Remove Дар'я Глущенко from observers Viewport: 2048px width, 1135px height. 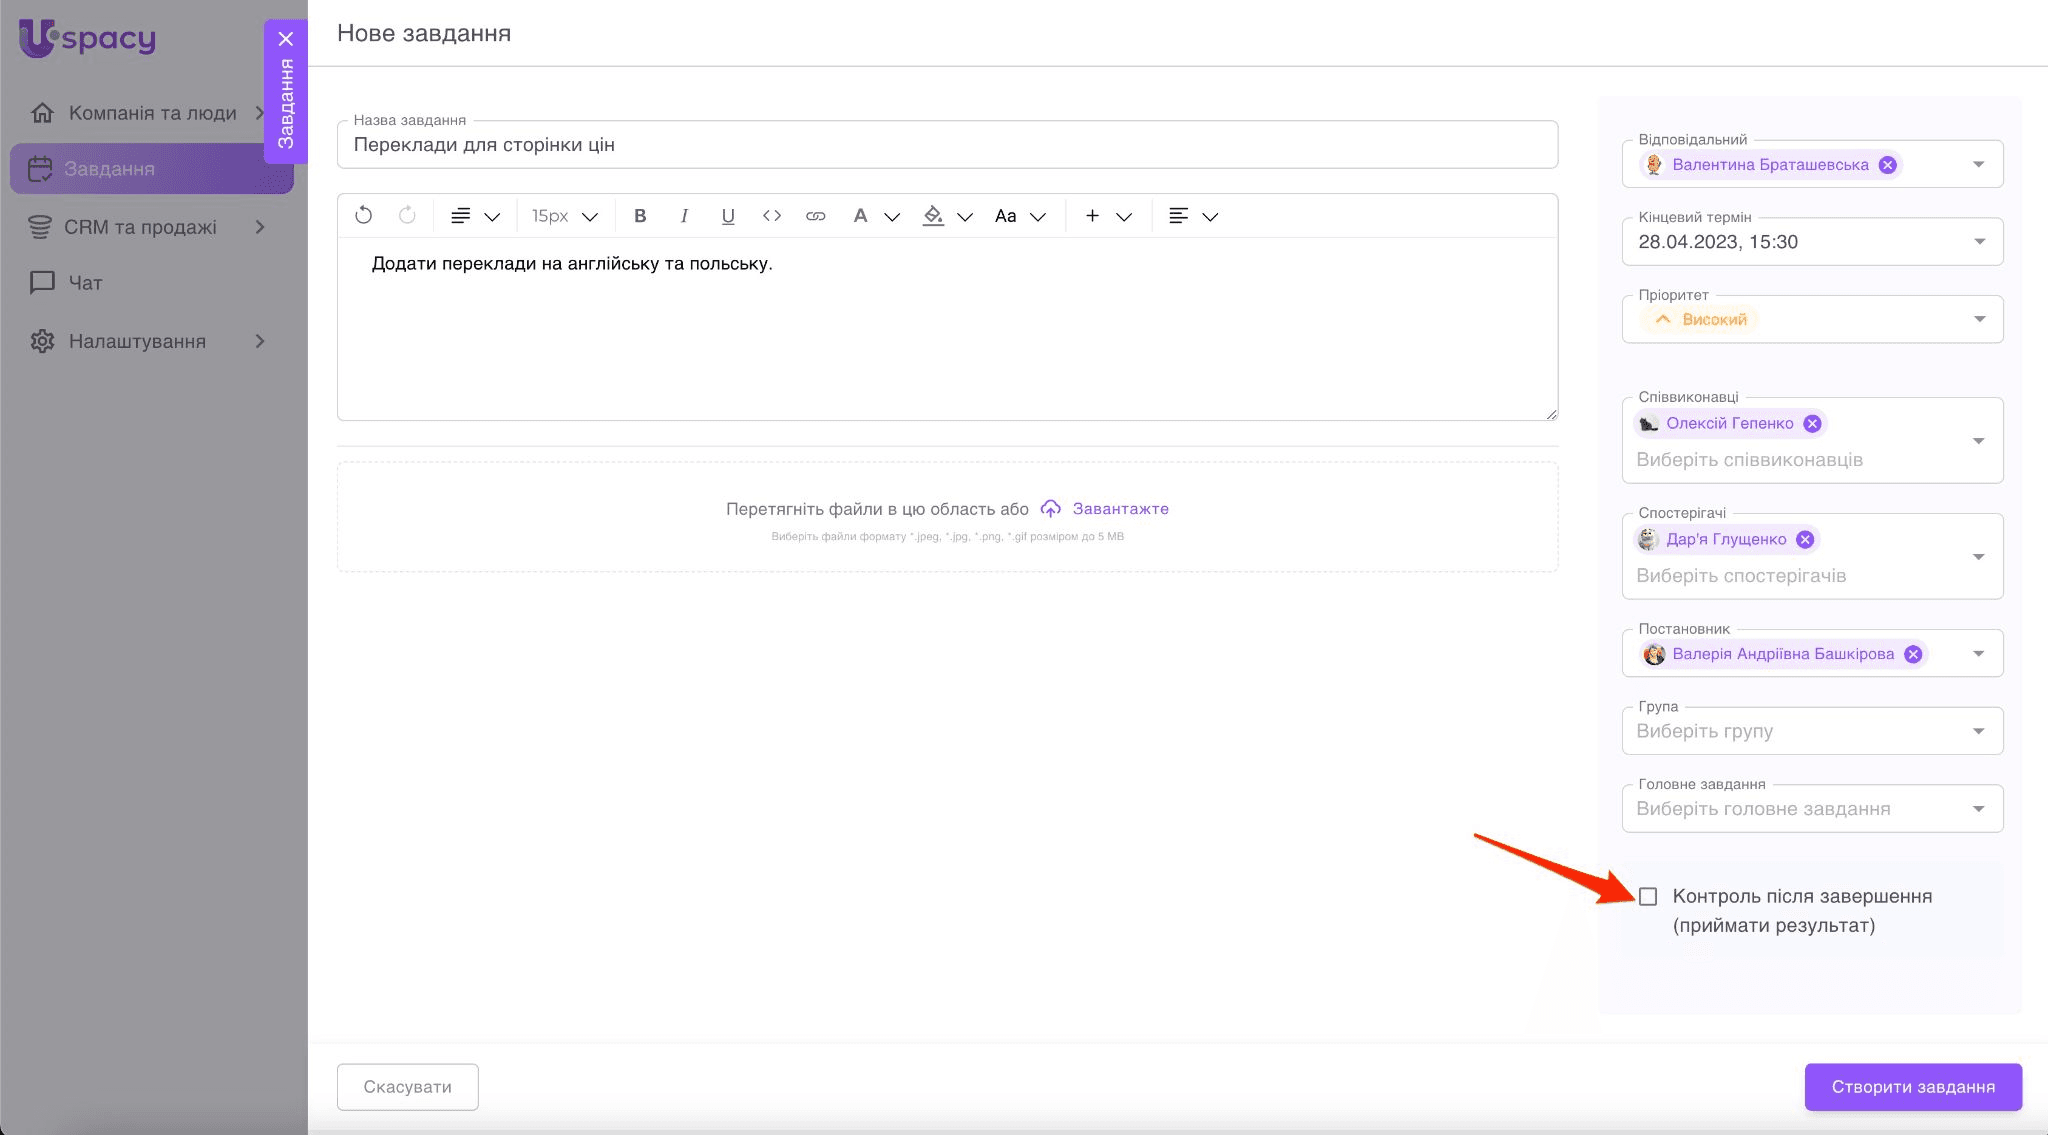[x=1805, y=540]
